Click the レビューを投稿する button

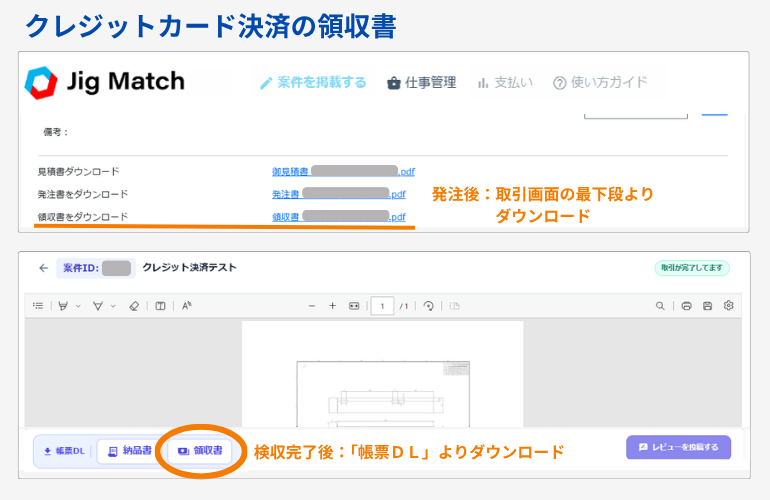(x=679, y=447)
